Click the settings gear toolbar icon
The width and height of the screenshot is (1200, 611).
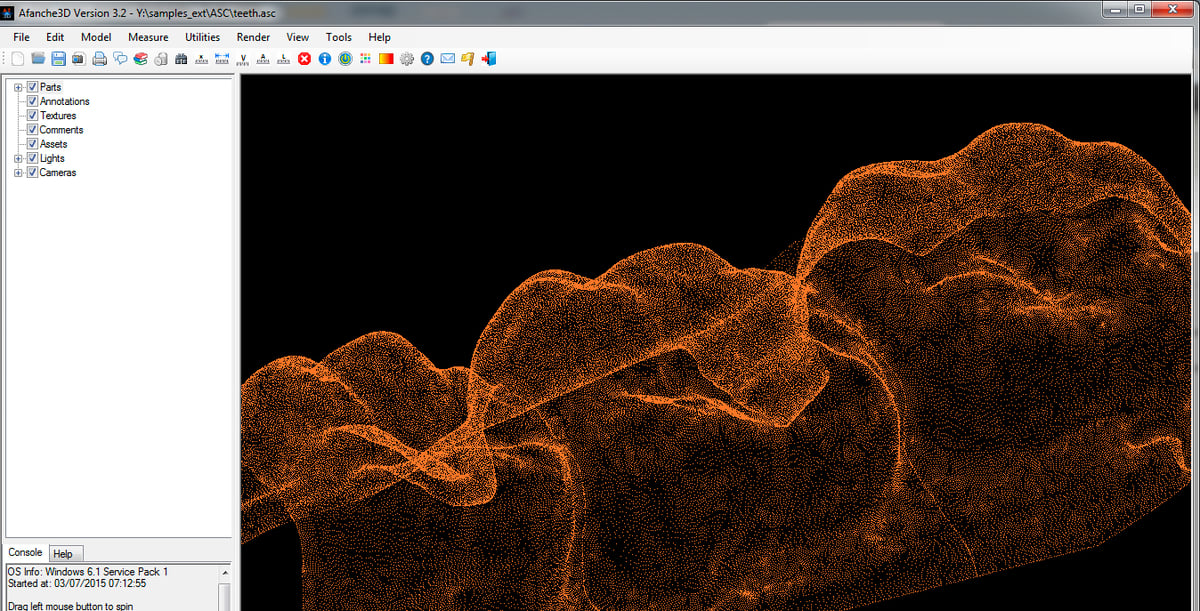[407, 59]
